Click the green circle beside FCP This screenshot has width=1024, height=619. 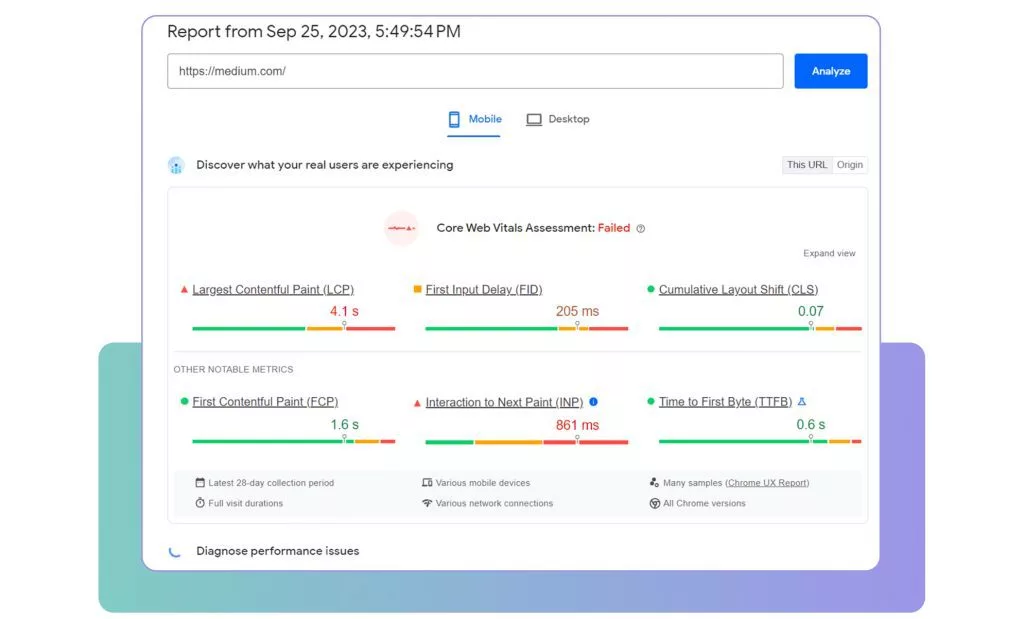(184, 401)
